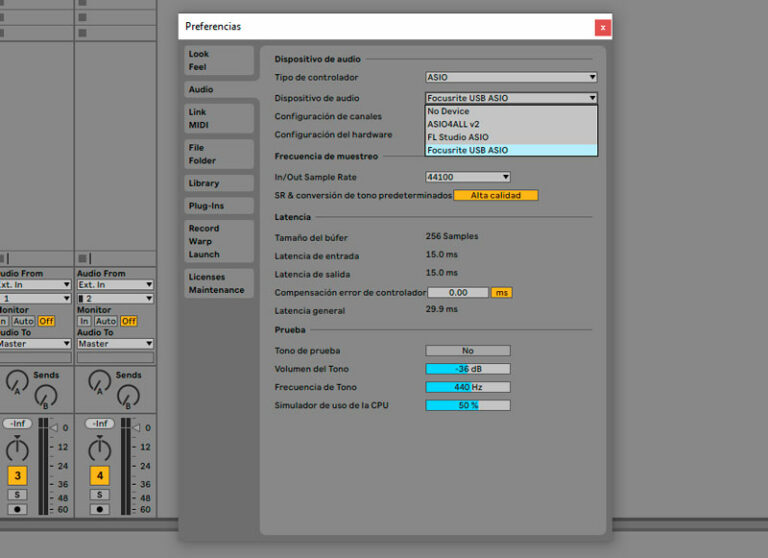Toggle the Tono de prueba switch
Image resolution: width=768 pixels, height=558 pixels.
pos(467,351)
